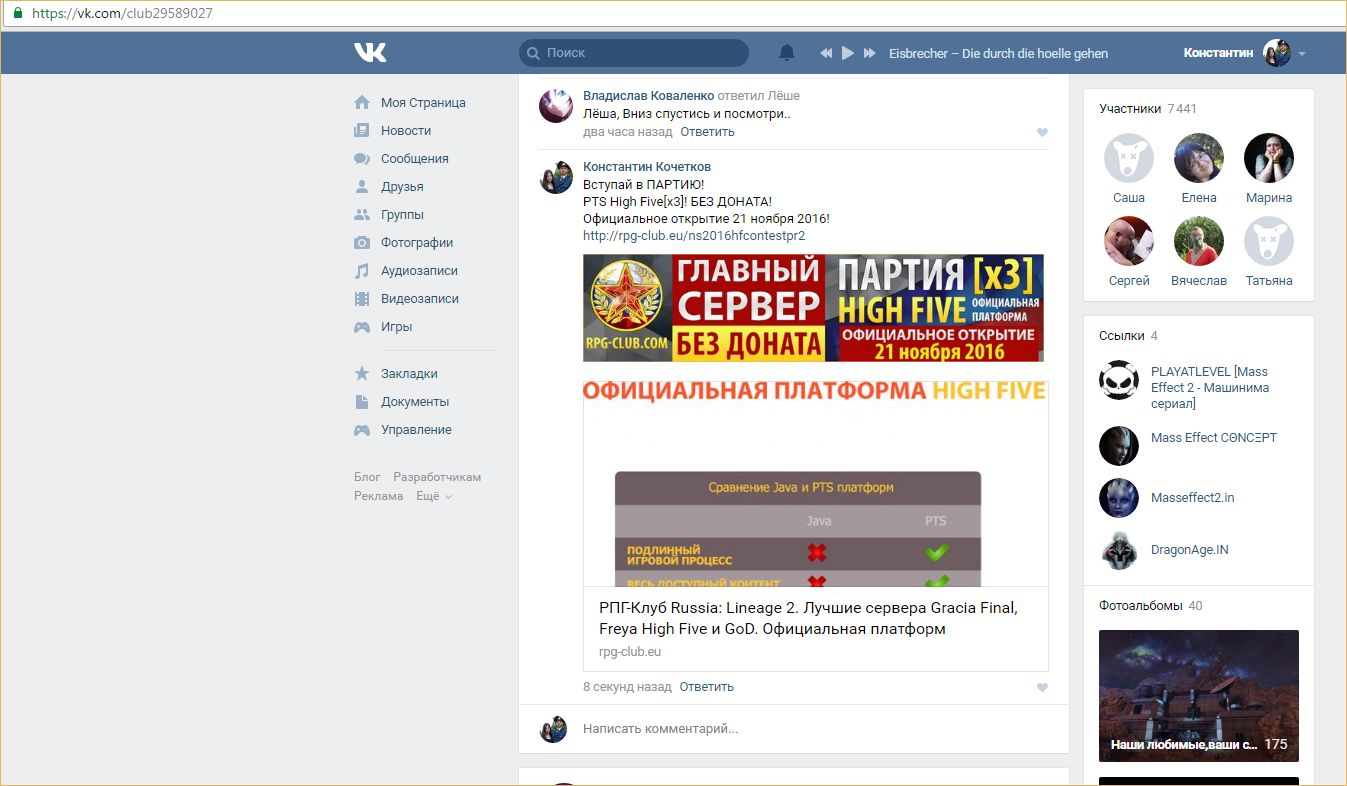The height and width of the screenshot is (786, 1347).
Task: Open member Сергей avatar
Action: pyautogui.click(x=1129, y=241)
